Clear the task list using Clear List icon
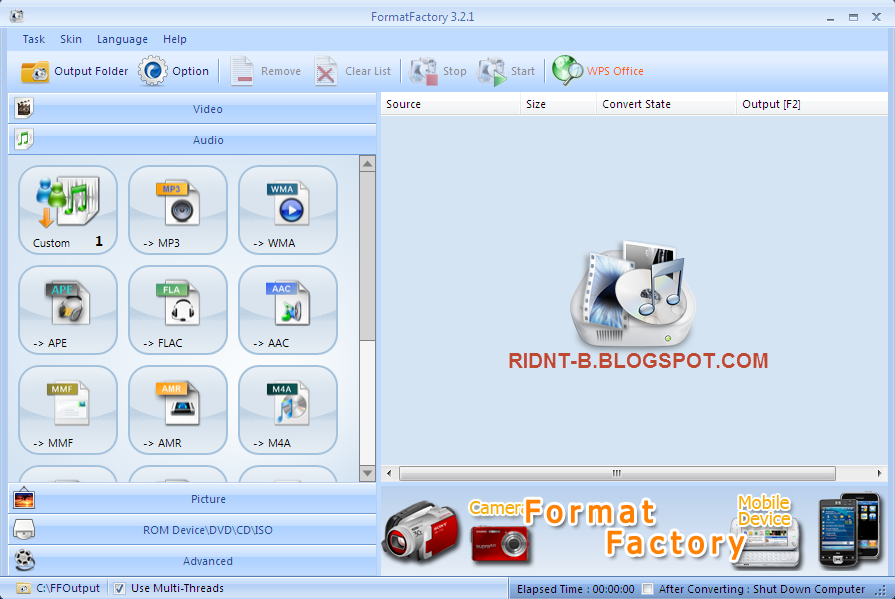Screen dimensions: 895x599 click(352, 70)
